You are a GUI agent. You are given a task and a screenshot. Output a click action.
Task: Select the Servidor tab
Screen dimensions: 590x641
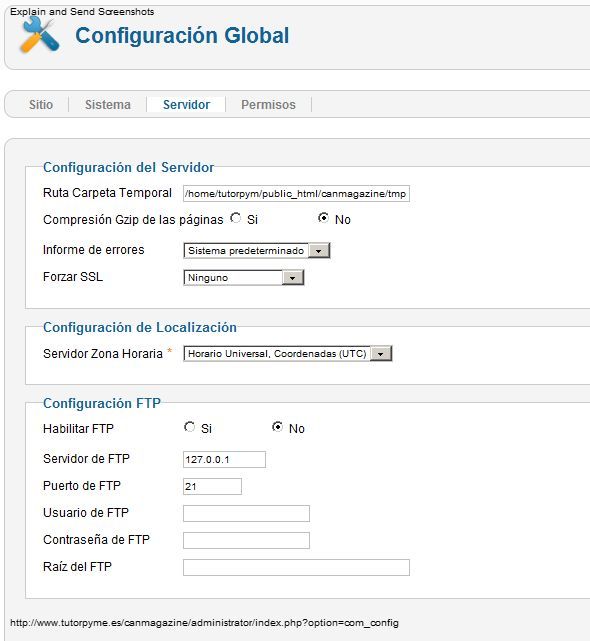[x=186, y=105]
